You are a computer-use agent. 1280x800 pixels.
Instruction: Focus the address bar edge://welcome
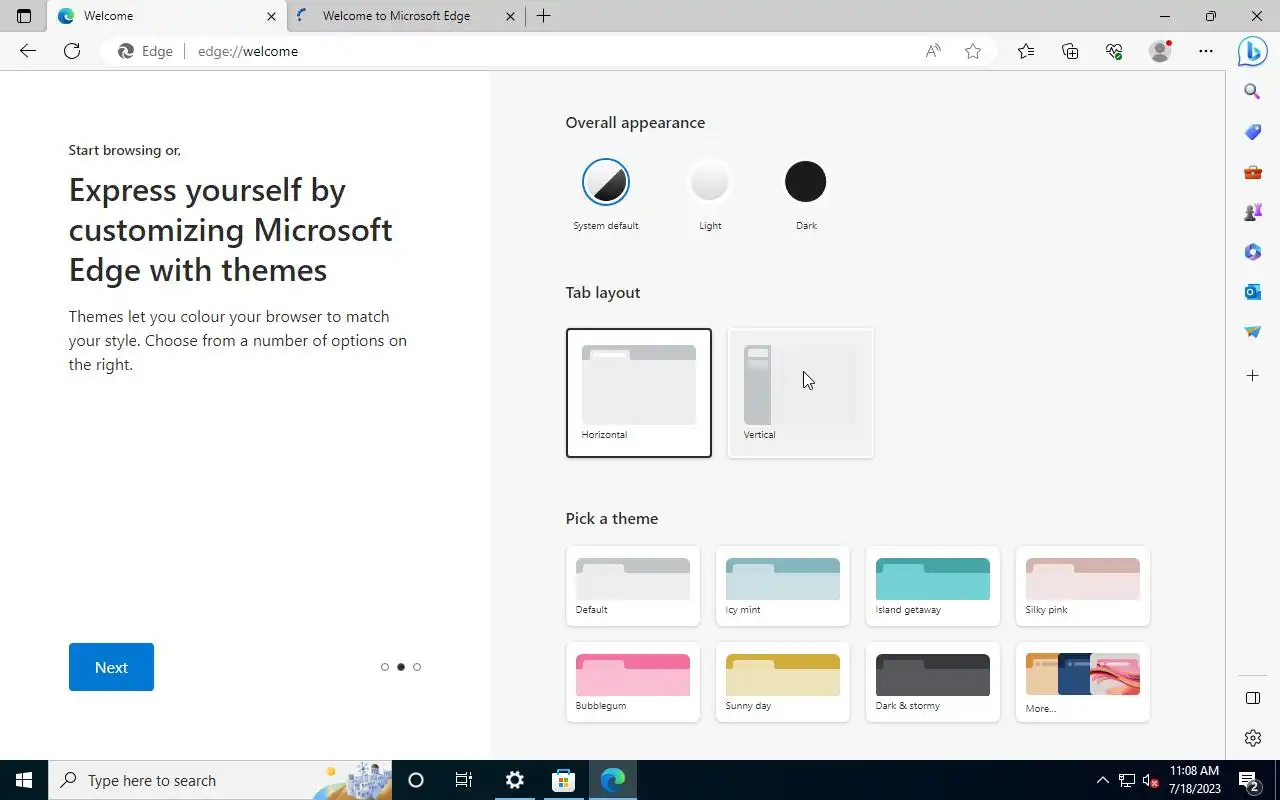[550, 51]
